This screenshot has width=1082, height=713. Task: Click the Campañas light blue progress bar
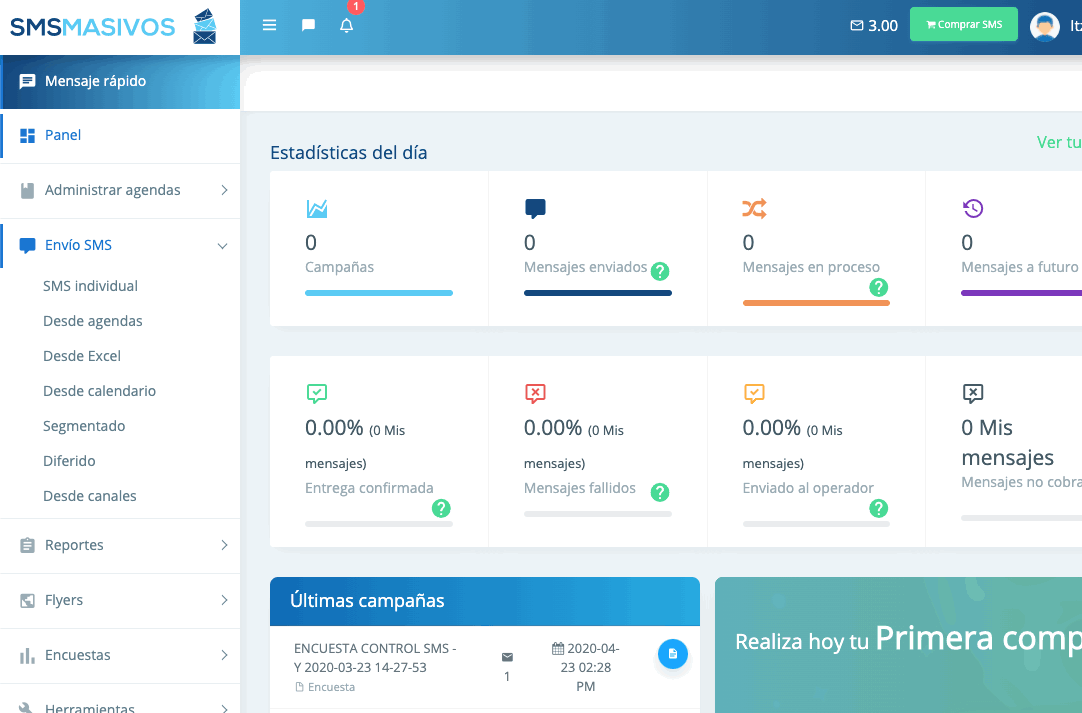tap(379, 293)
